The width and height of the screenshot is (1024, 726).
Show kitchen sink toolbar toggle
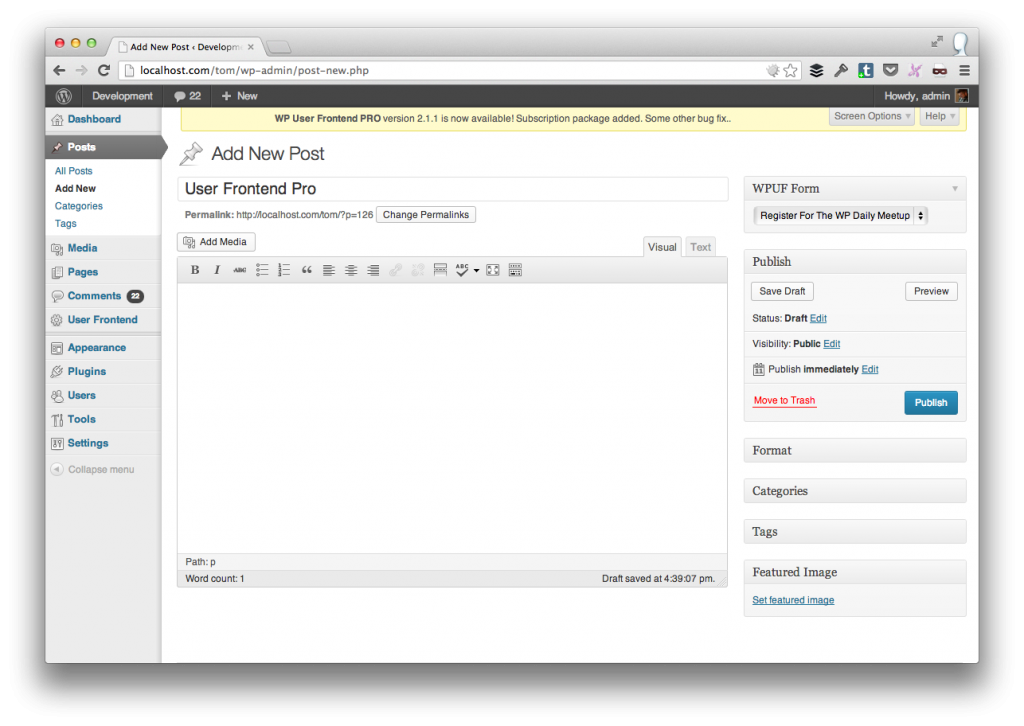tap(515, 270)
